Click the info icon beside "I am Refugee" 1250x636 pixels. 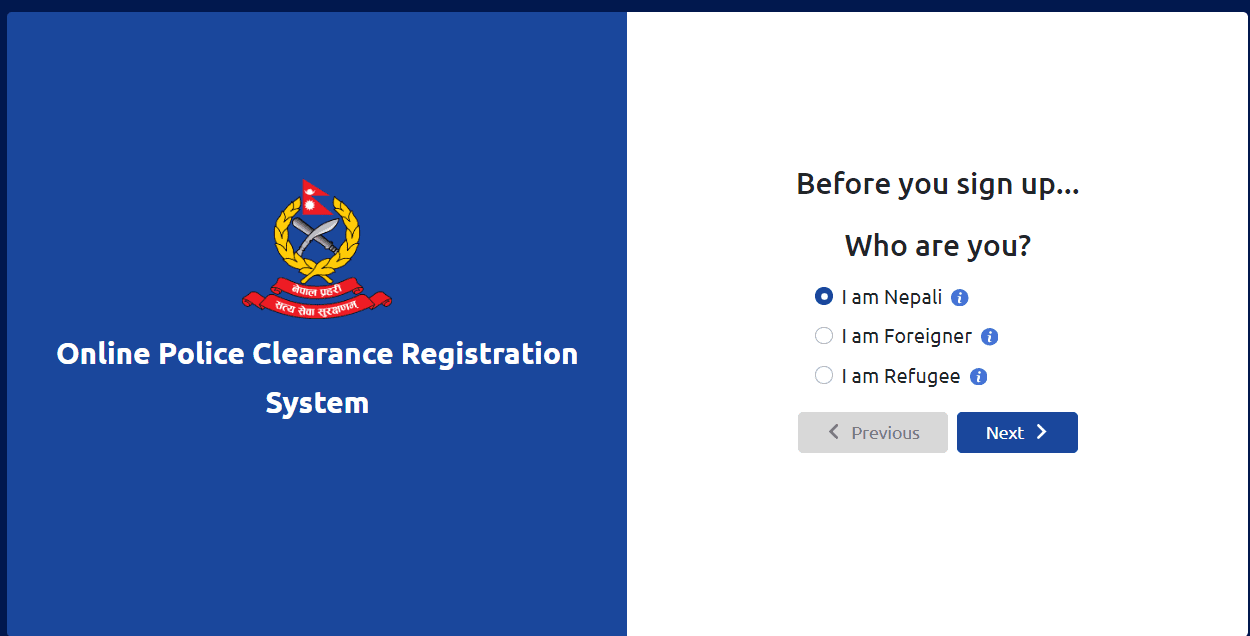pyautogui.click(x=978, y=375)
